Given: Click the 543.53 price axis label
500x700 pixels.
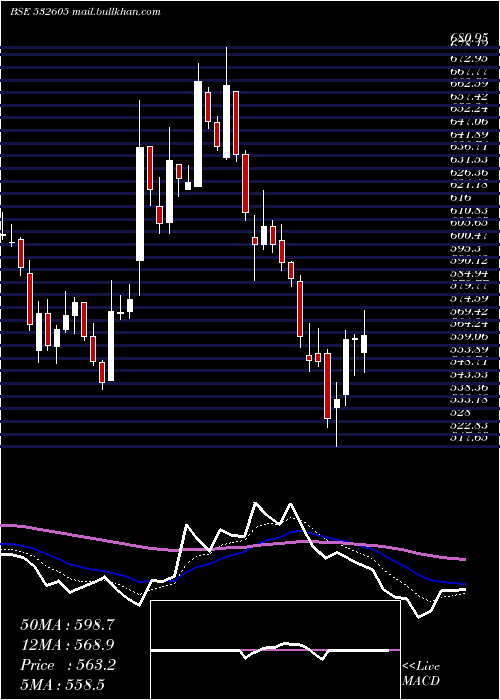Looking at the screenshot, I should pos(469,375).
